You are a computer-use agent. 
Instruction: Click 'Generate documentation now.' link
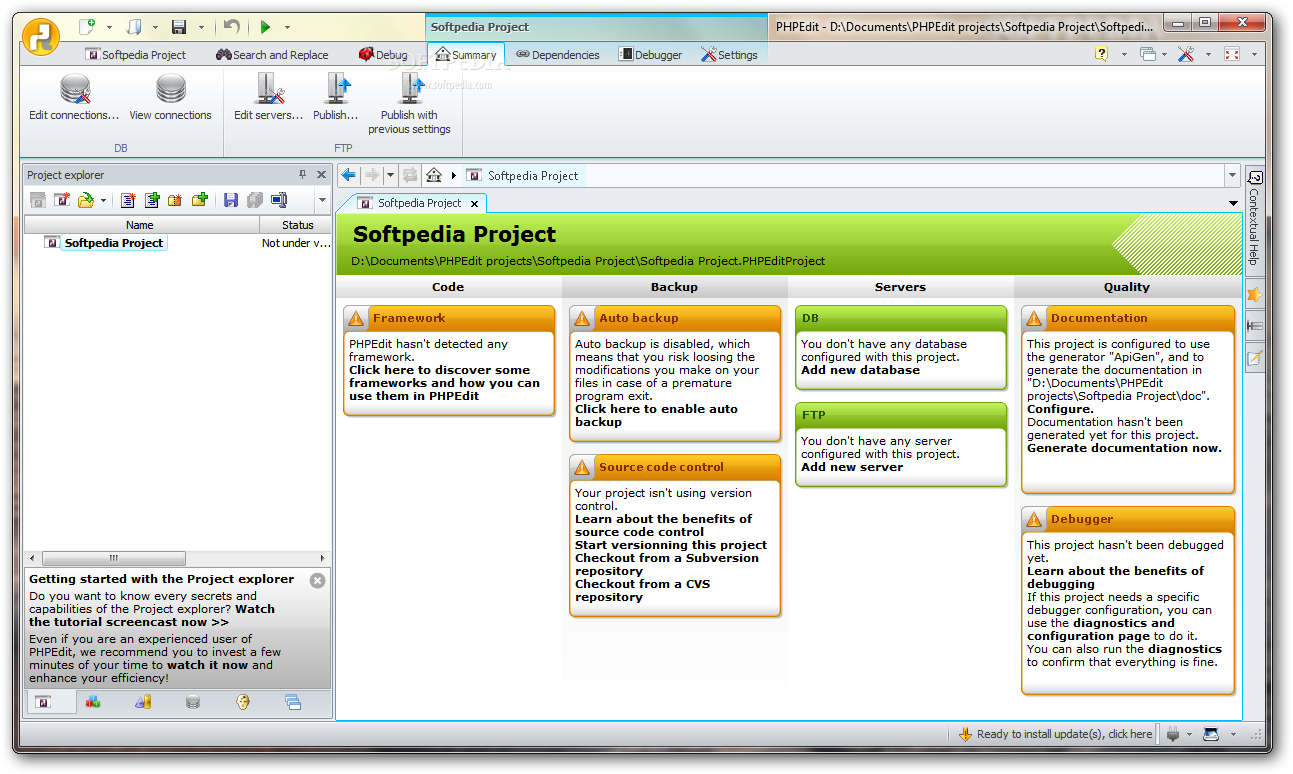click(x=1124, y=448)
